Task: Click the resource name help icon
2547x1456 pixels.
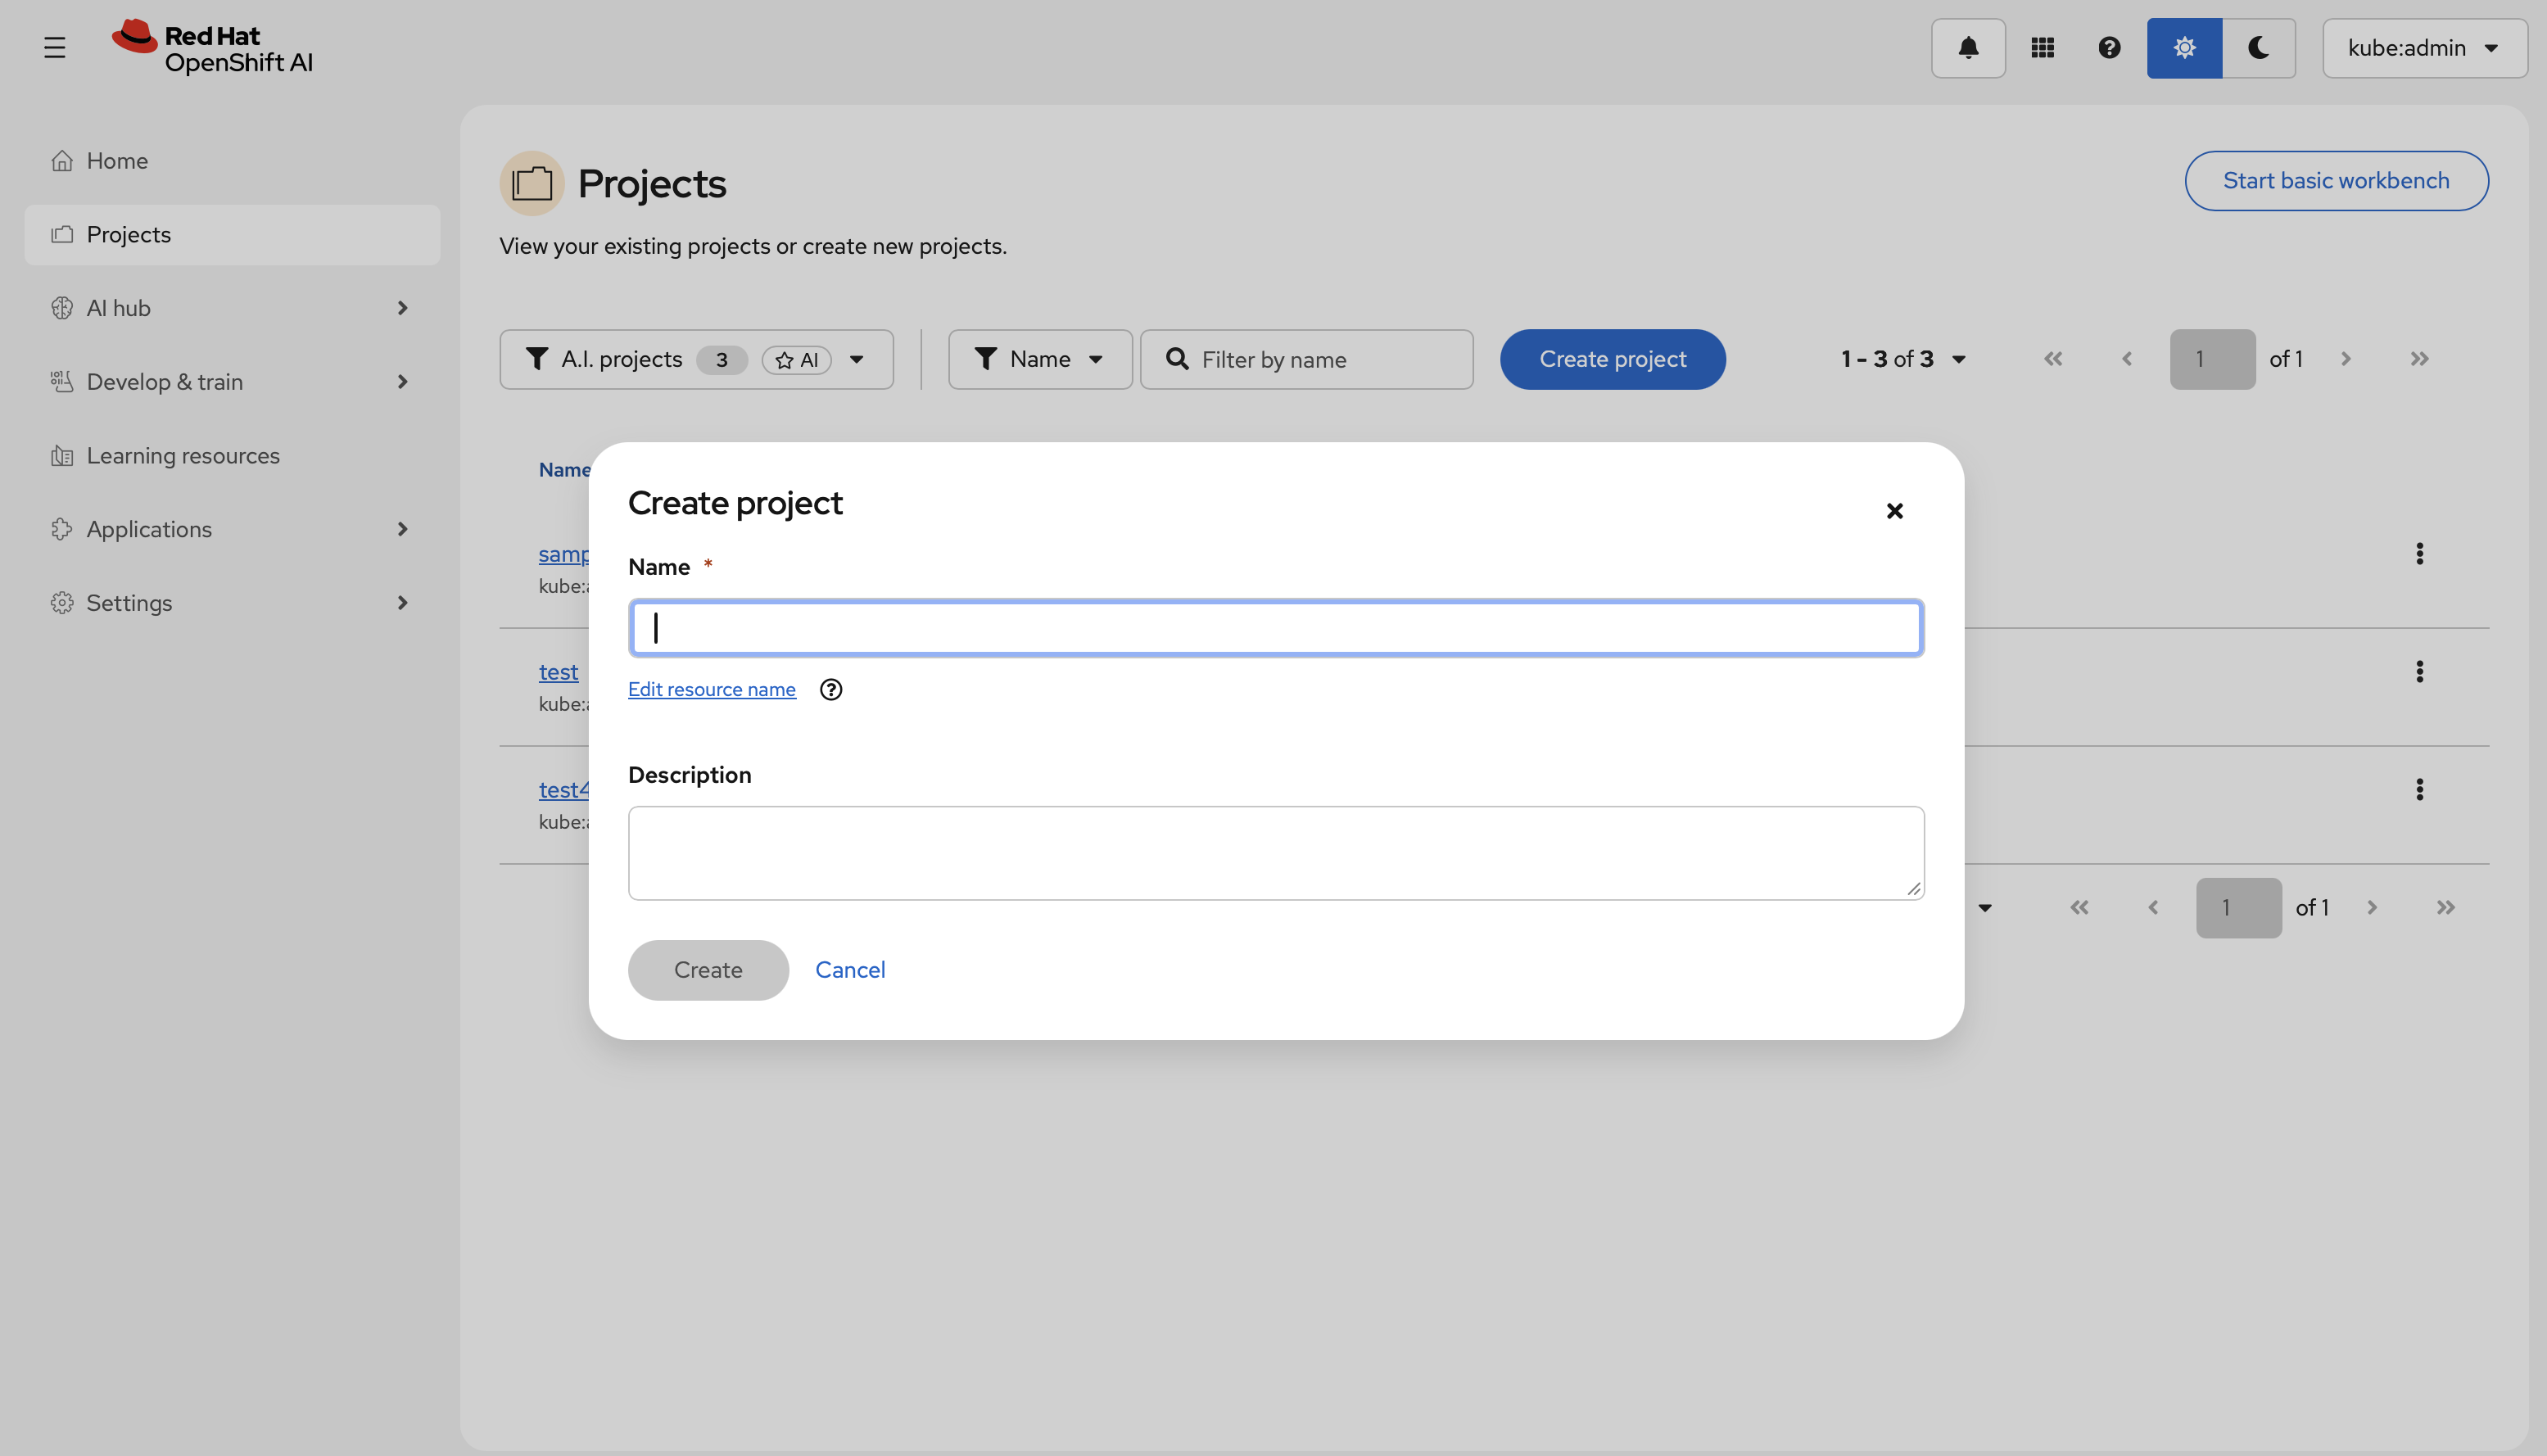Action: 830,690
